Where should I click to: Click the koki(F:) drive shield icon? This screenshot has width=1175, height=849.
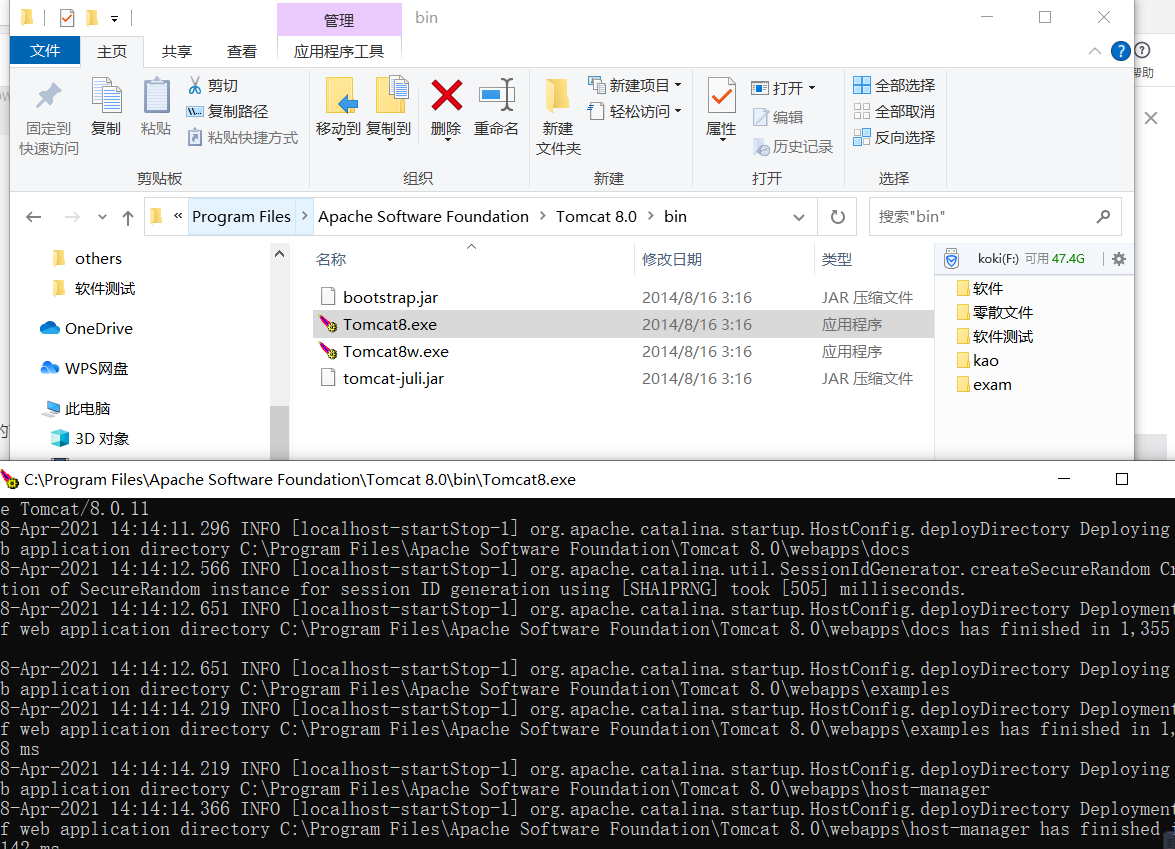pos(952,259)
